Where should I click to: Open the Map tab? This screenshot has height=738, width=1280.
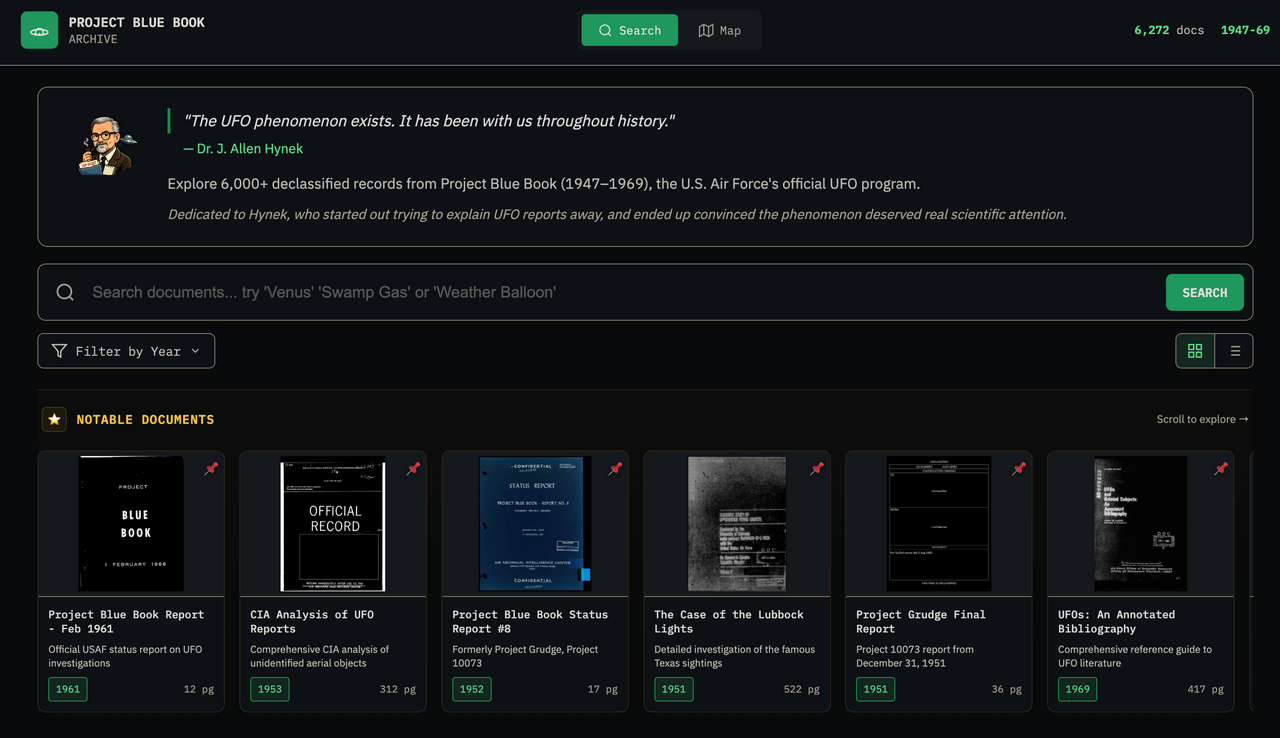click(x=720, y=31)
